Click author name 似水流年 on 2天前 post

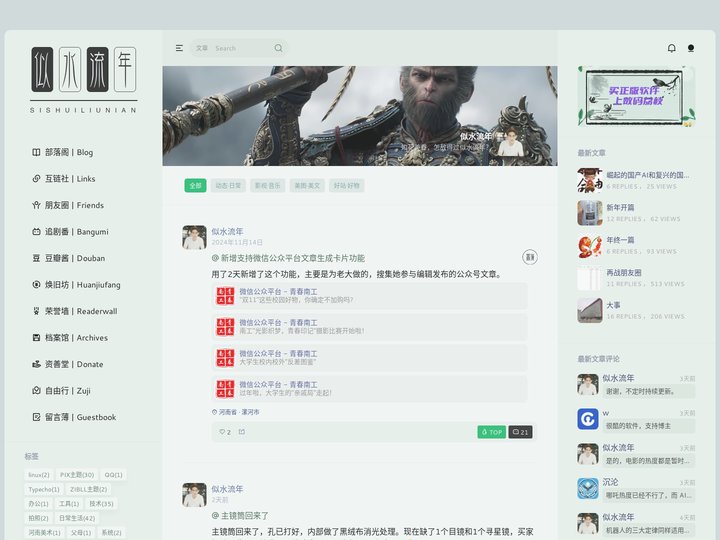coord(227,489)
